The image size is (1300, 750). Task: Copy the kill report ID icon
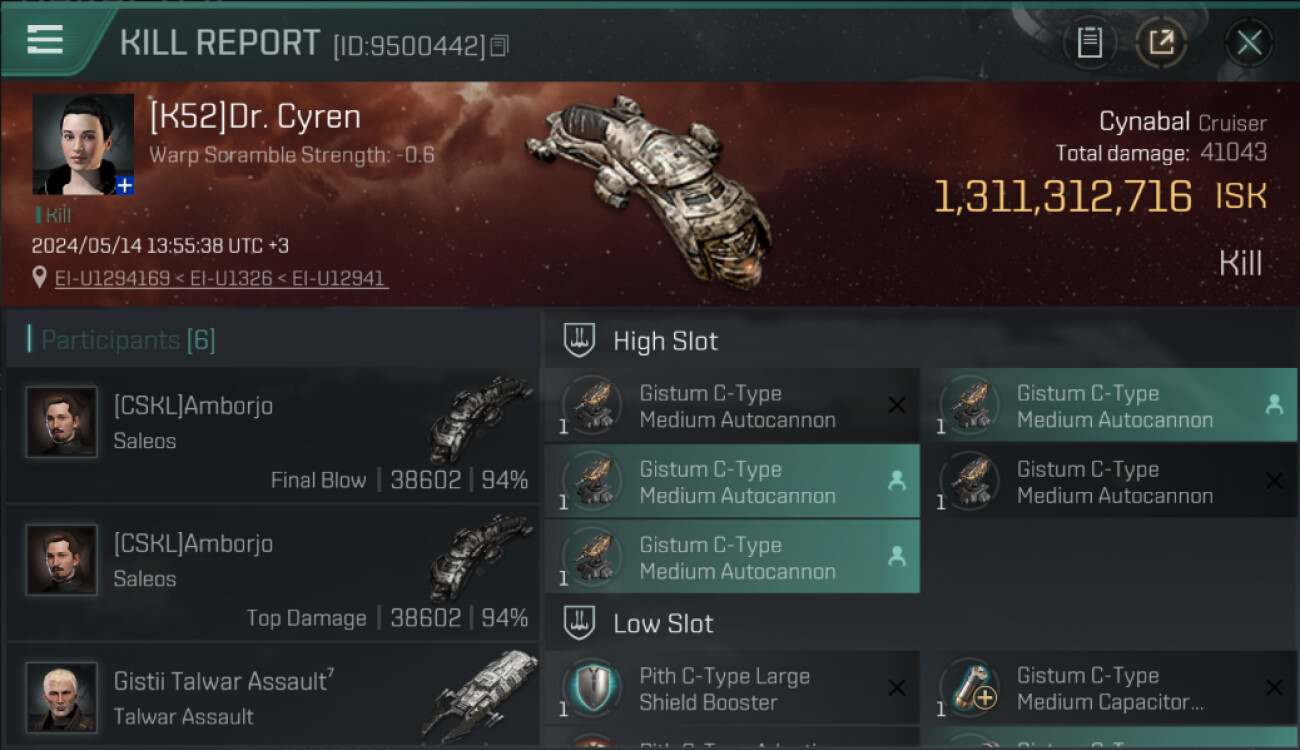pos(500,45)
